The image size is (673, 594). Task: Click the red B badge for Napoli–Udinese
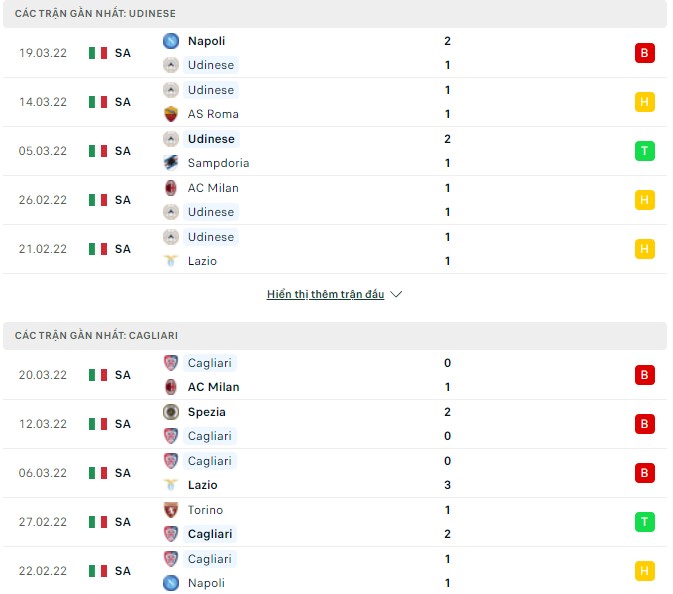click(x=644, y=53)
